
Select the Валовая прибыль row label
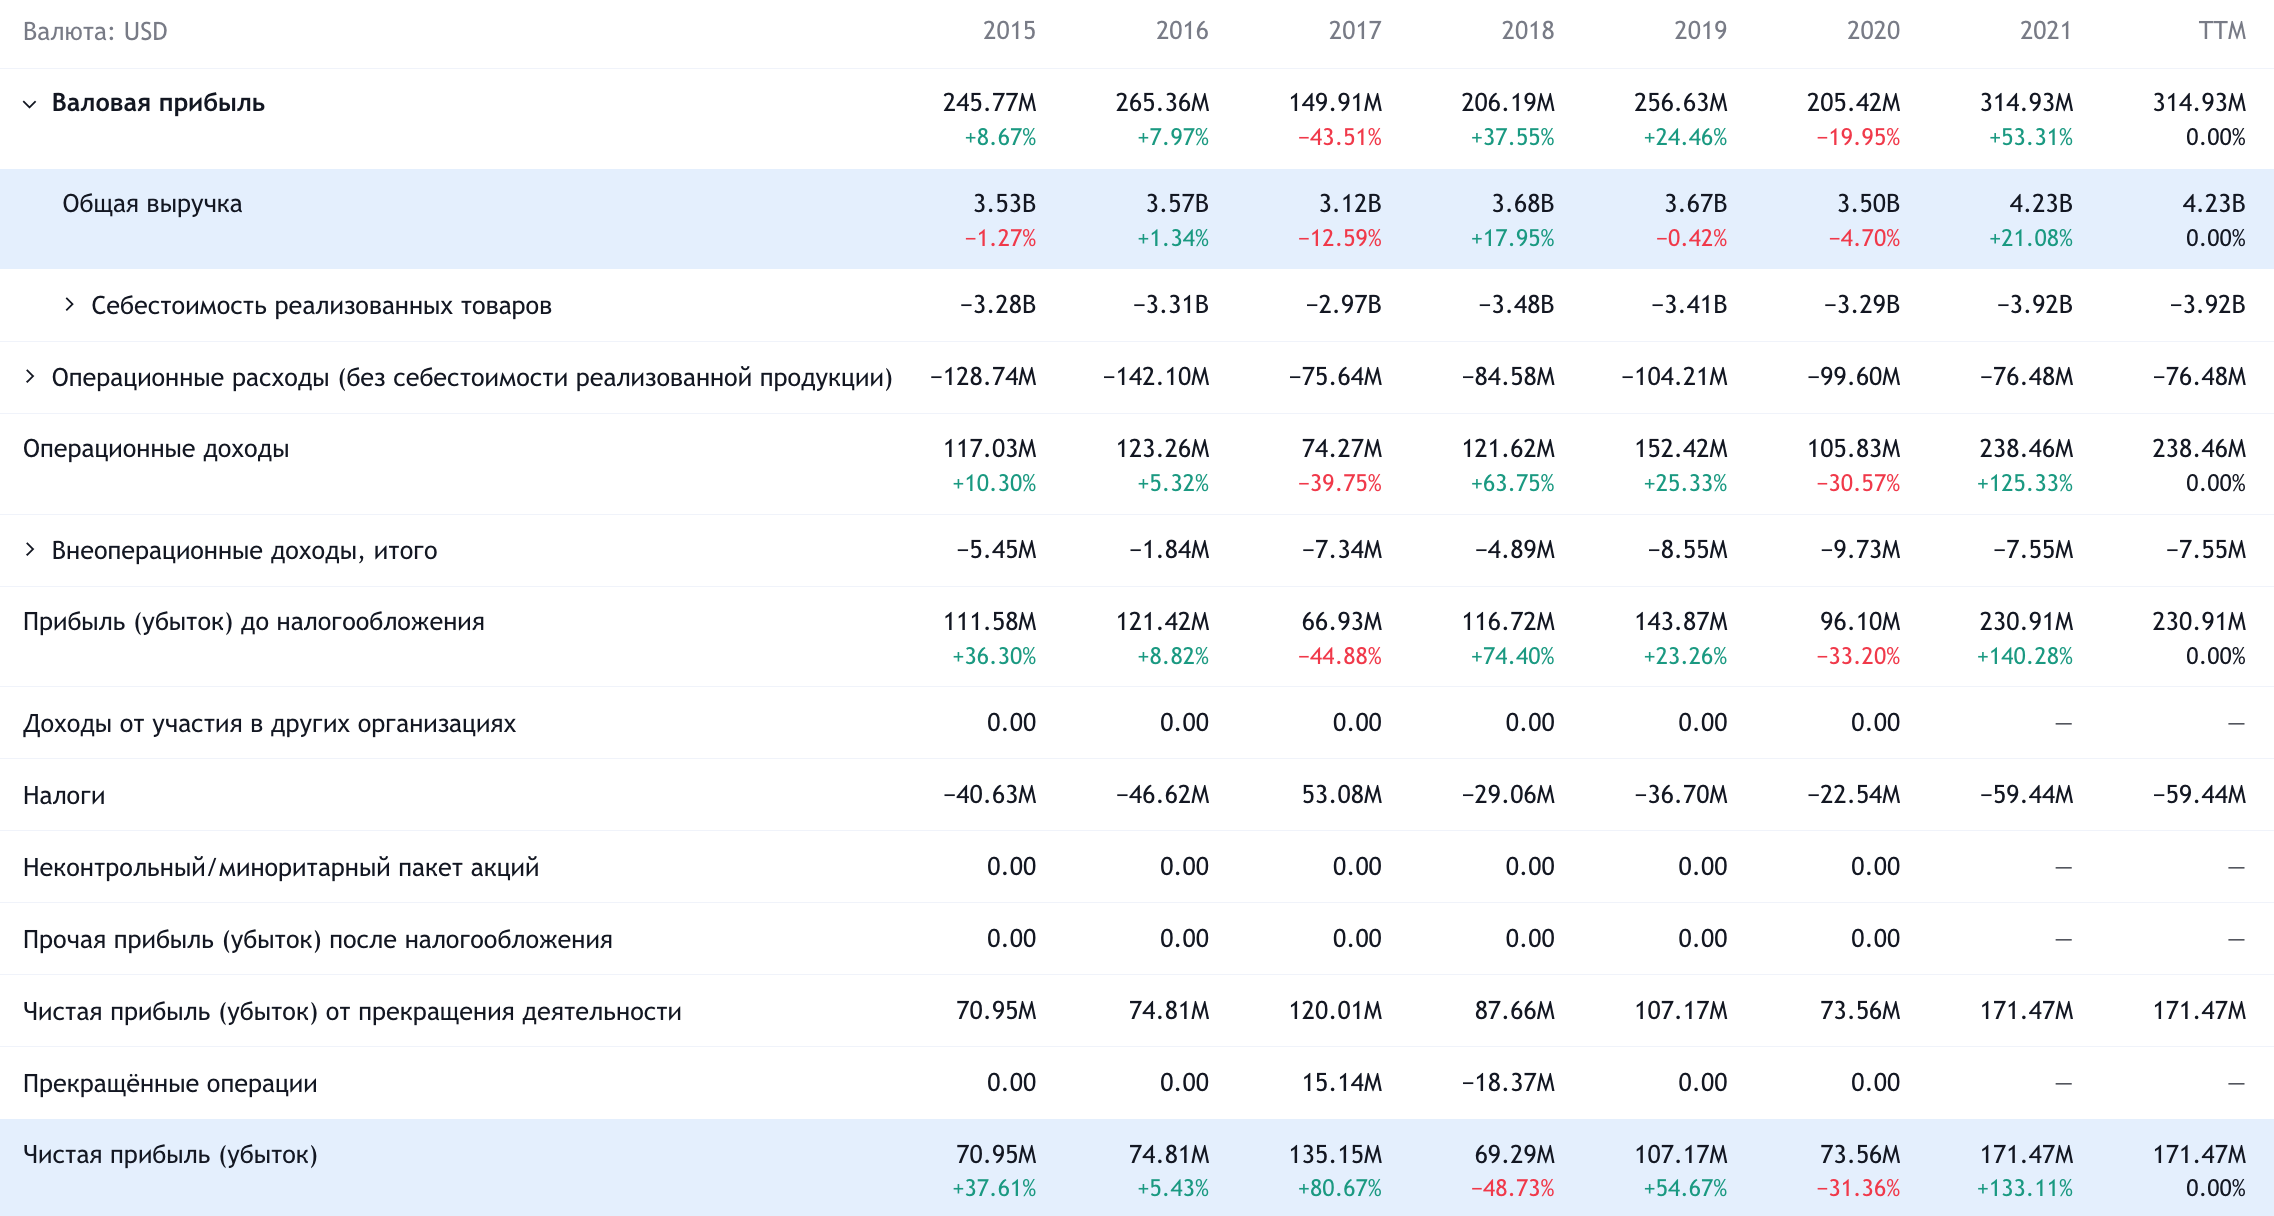pos(158,103)
